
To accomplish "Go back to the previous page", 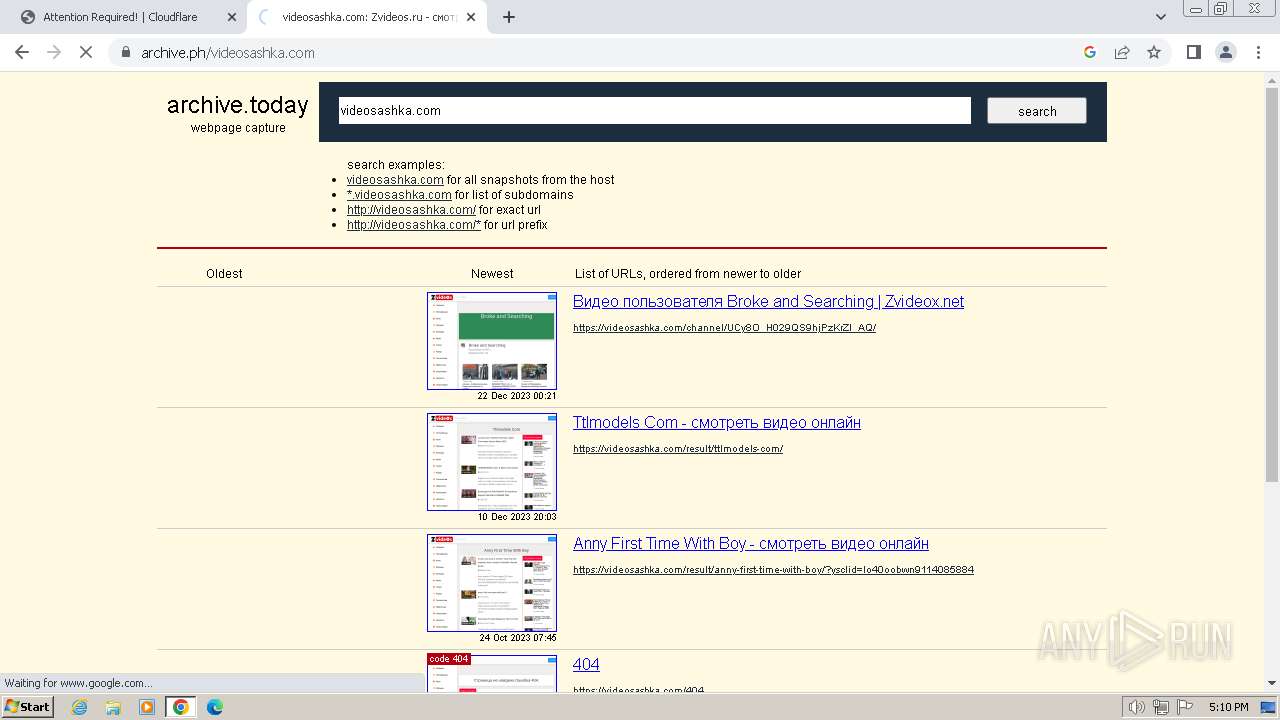I will [22, 52].
